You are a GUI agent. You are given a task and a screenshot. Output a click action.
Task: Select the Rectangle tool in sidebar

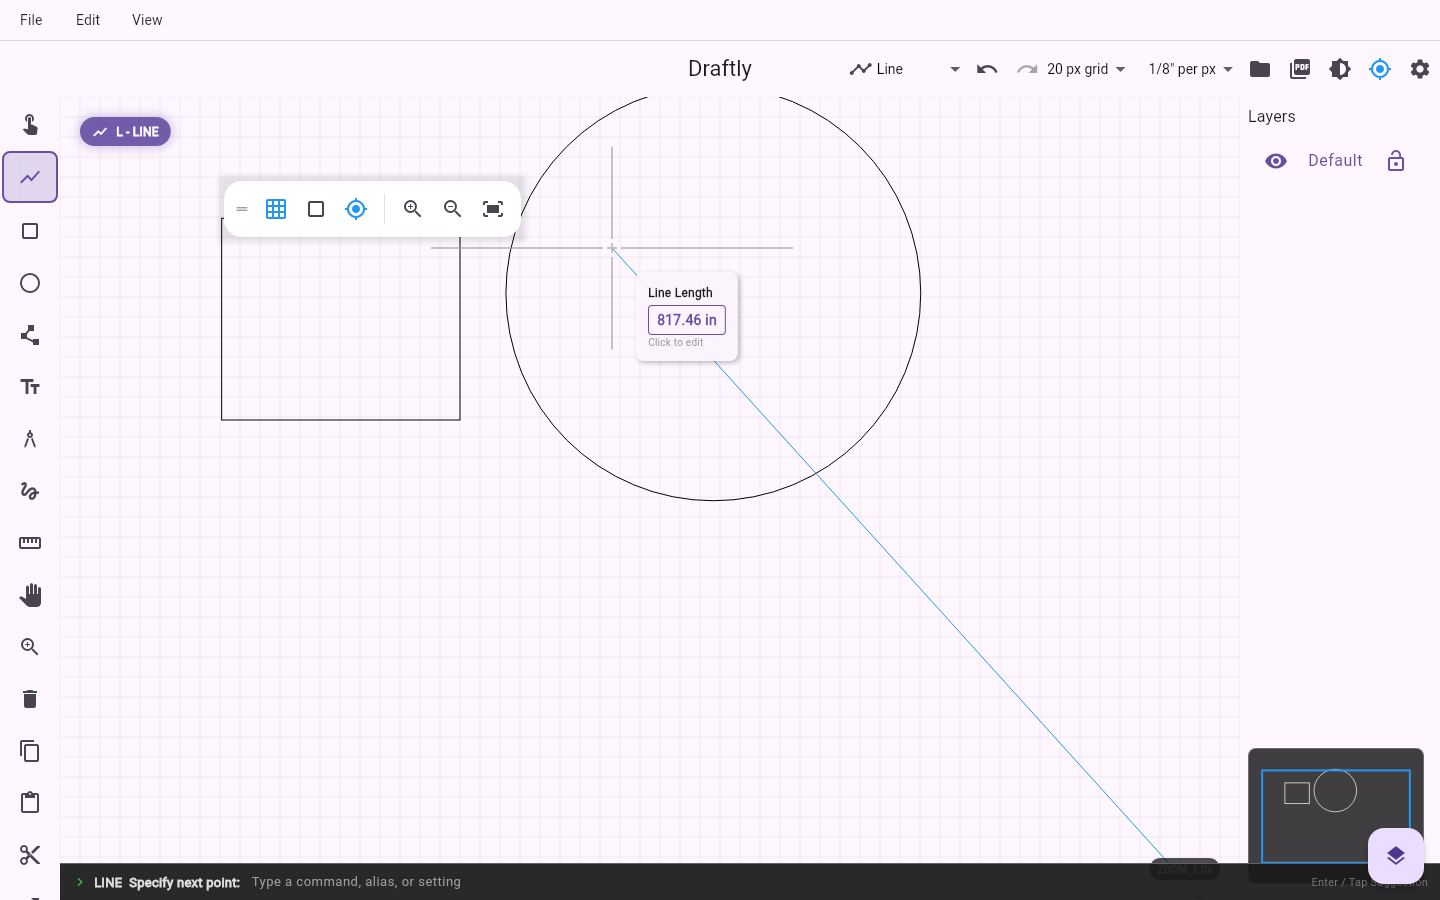30,231
